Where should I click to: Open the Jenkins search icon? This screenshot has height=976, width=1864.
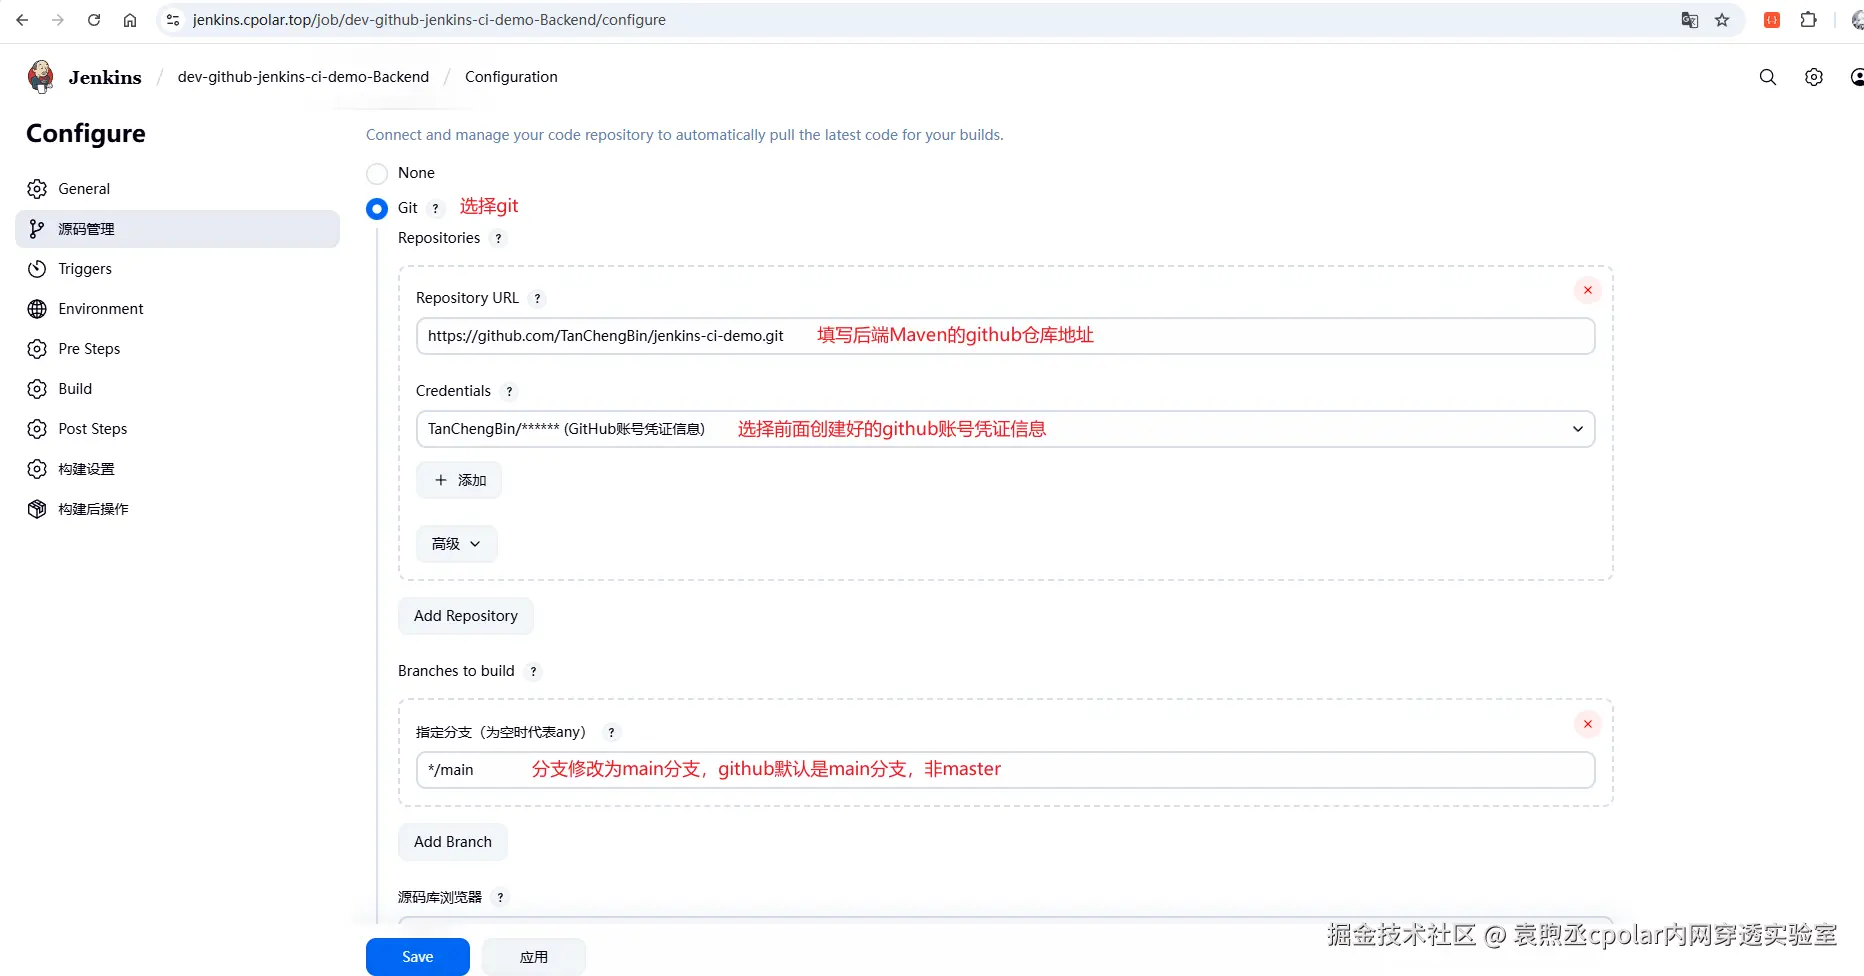point(1768,77)
